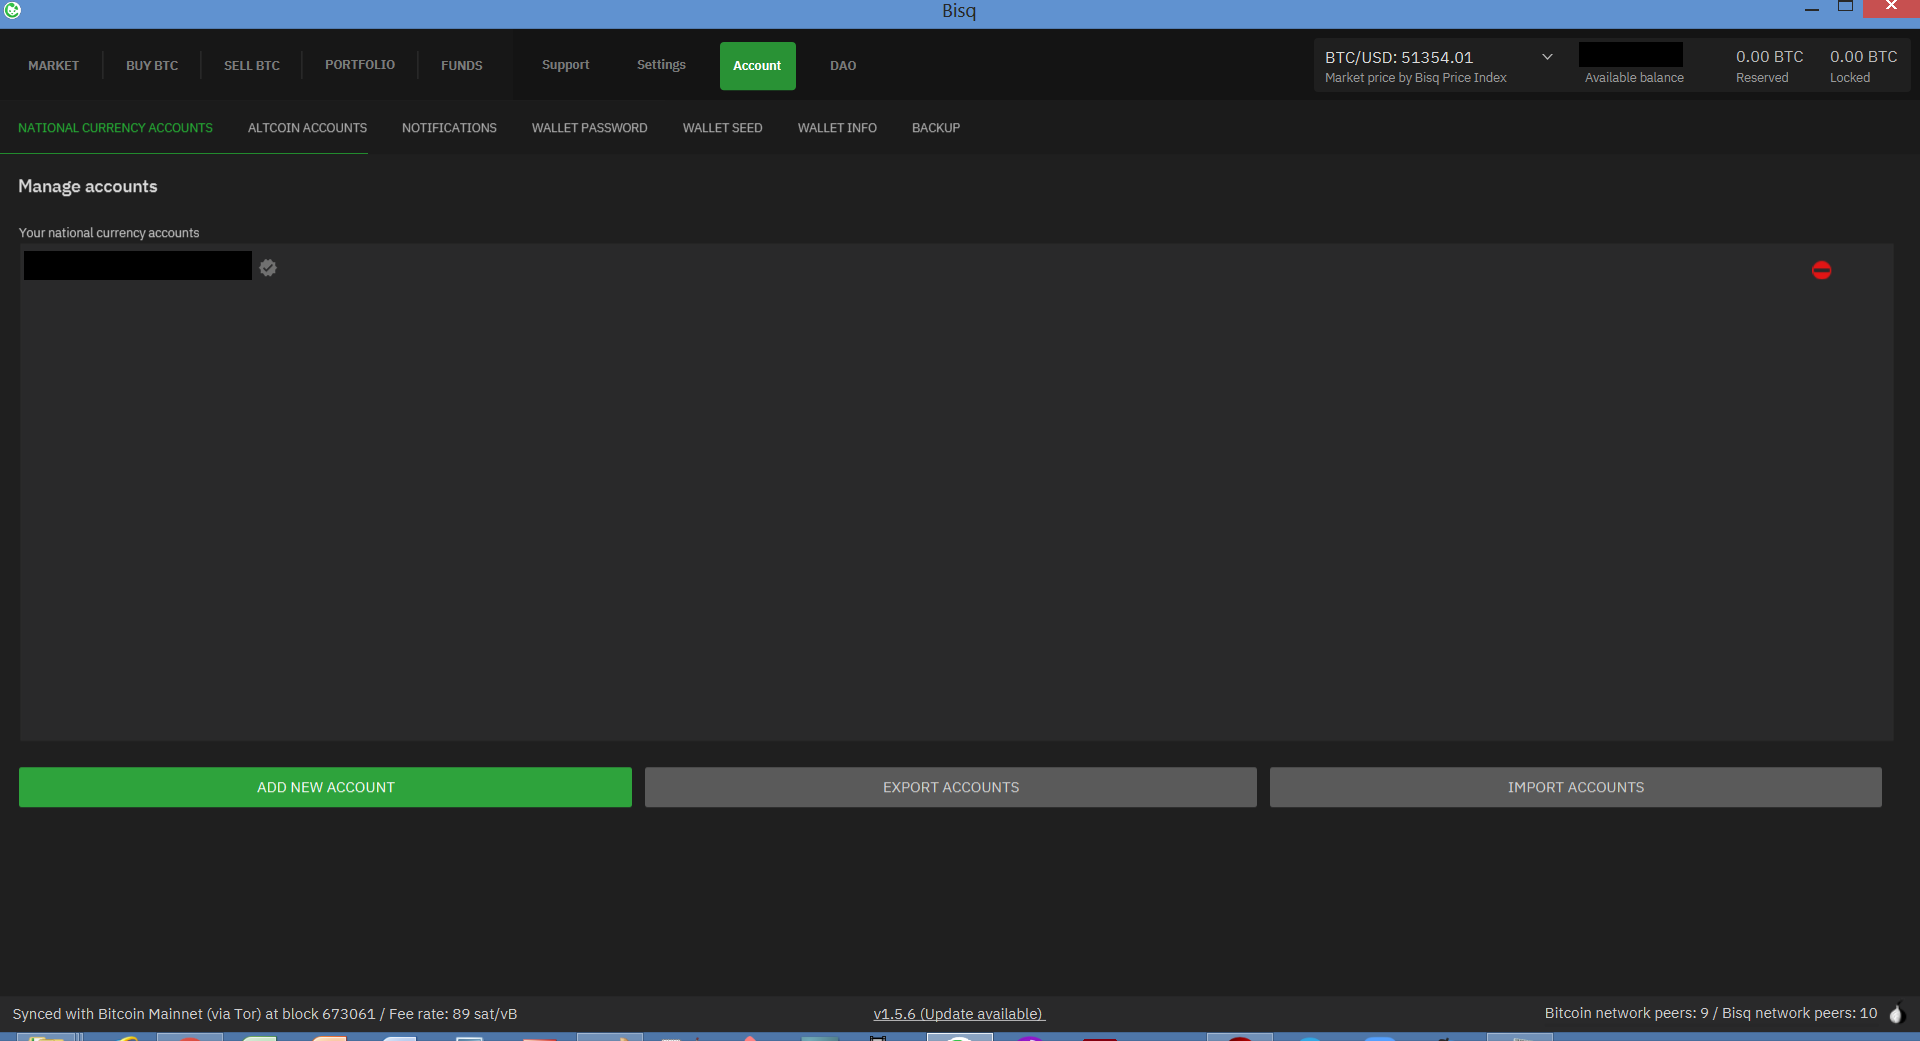Go to the DAO section
The width and height of the screenshot is (1920, 1041).
coord(842,66)
